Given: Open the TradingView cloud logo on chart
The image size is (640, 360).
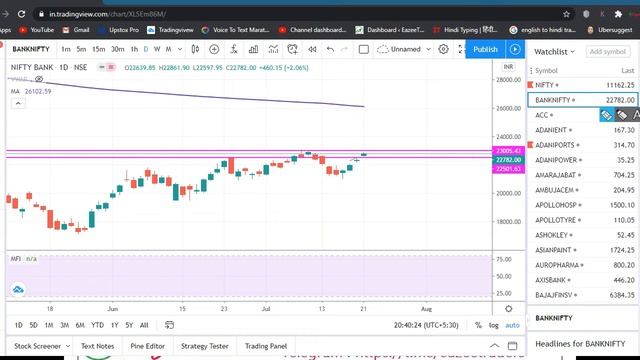Looking at the screenshot, I should click(18, 290).
